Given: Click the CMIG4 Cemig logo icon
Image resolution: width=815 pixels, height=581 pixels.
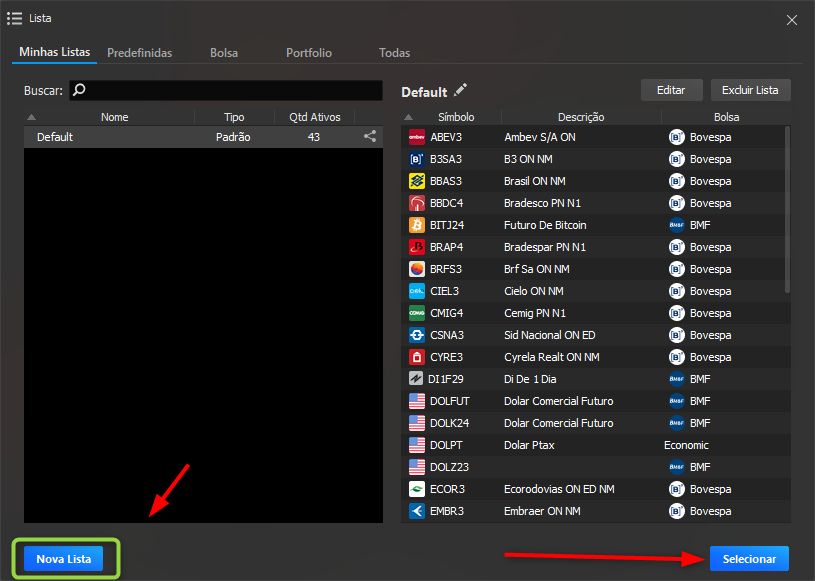Looking at the screenshot, I should 417,313.
